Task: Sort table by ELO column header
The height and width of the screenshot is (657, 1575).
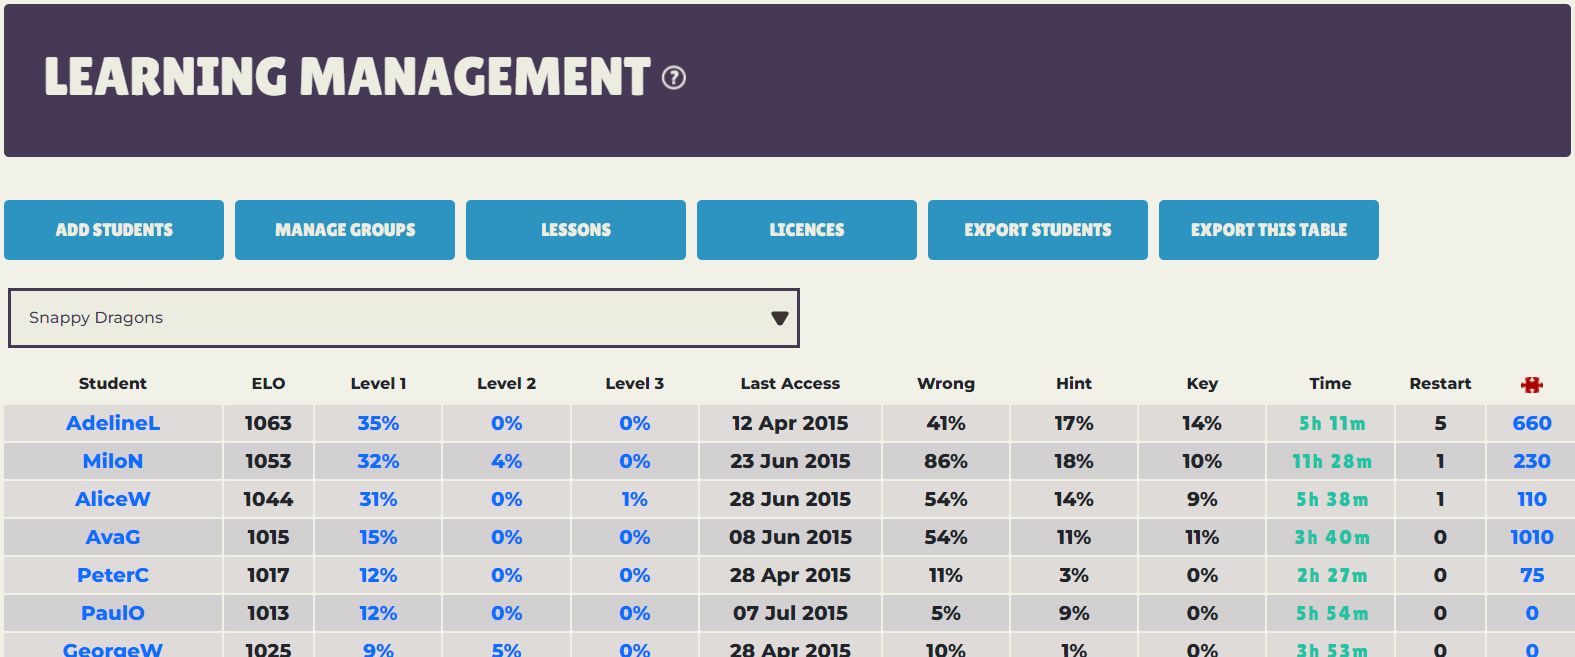Action: click(x=268, y=383)
